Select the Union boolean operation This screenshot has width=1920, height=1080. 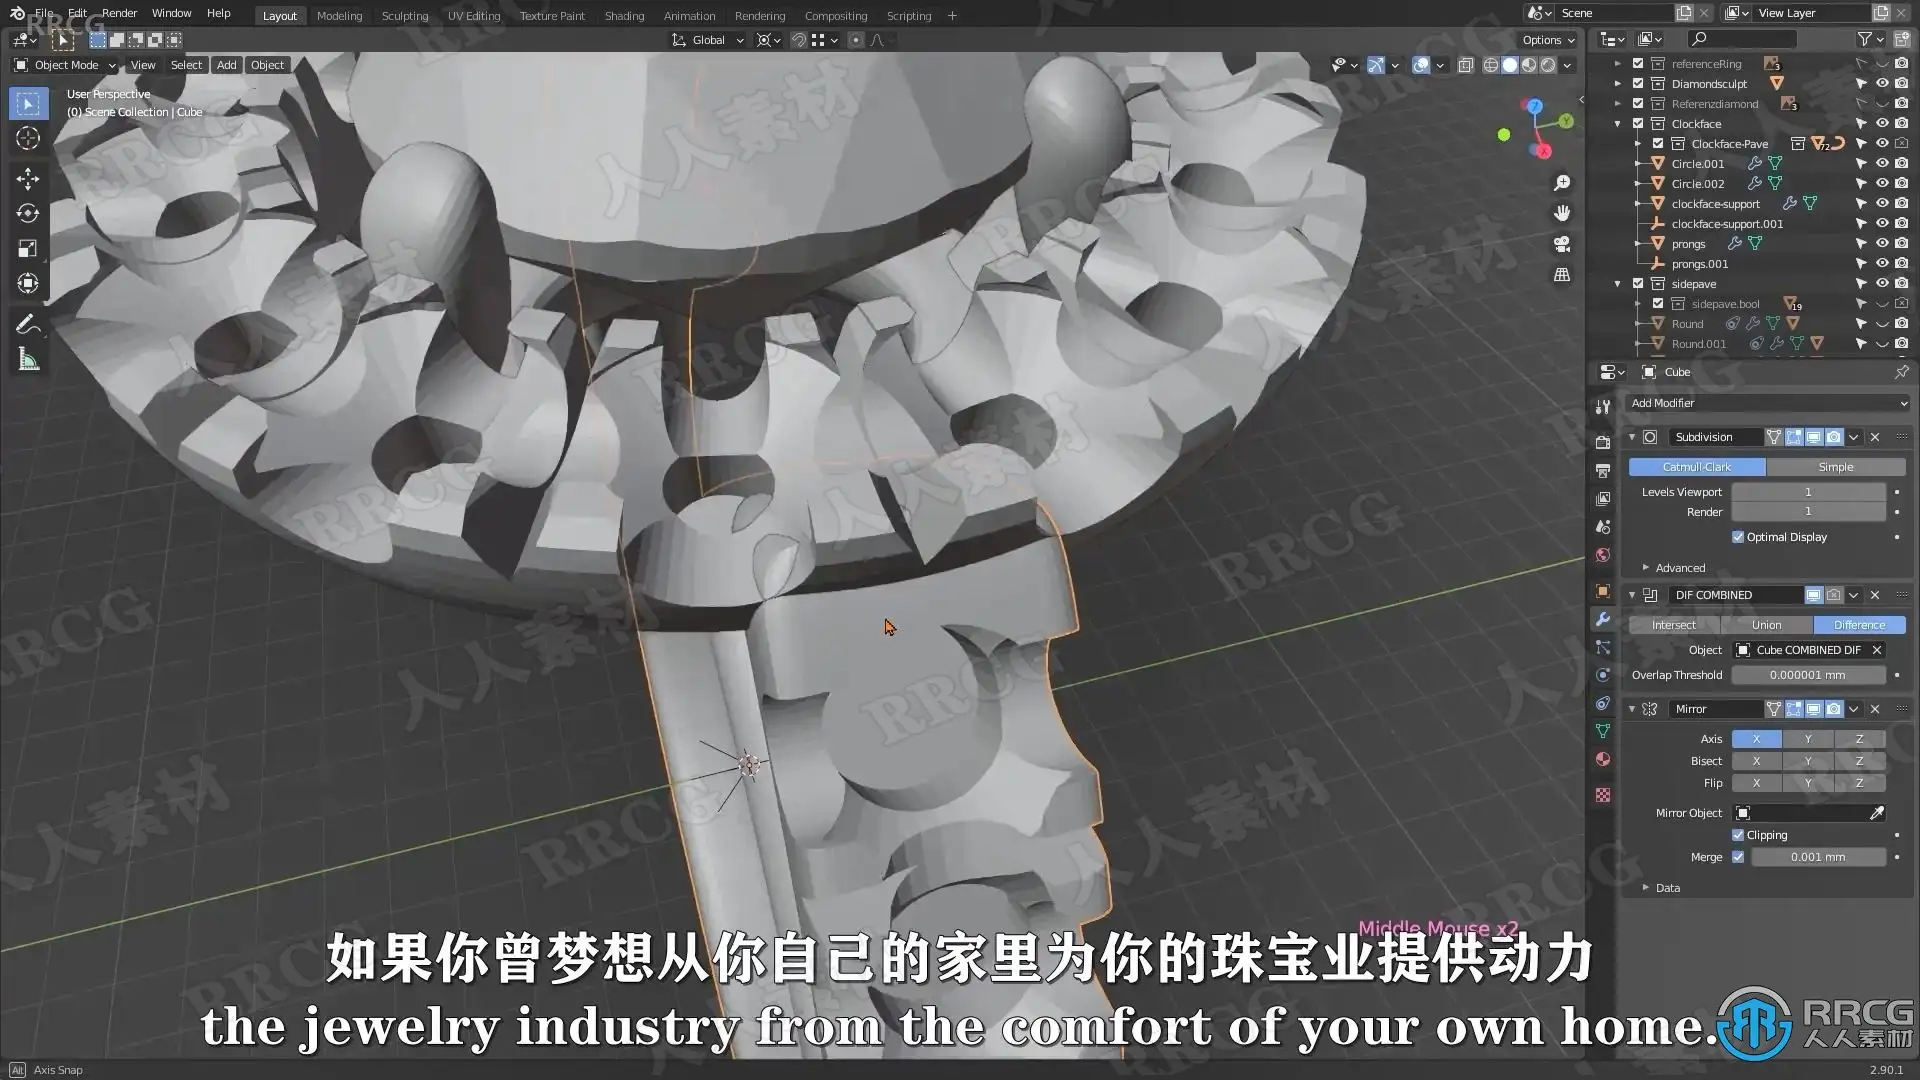click(x=1766, y=625)
